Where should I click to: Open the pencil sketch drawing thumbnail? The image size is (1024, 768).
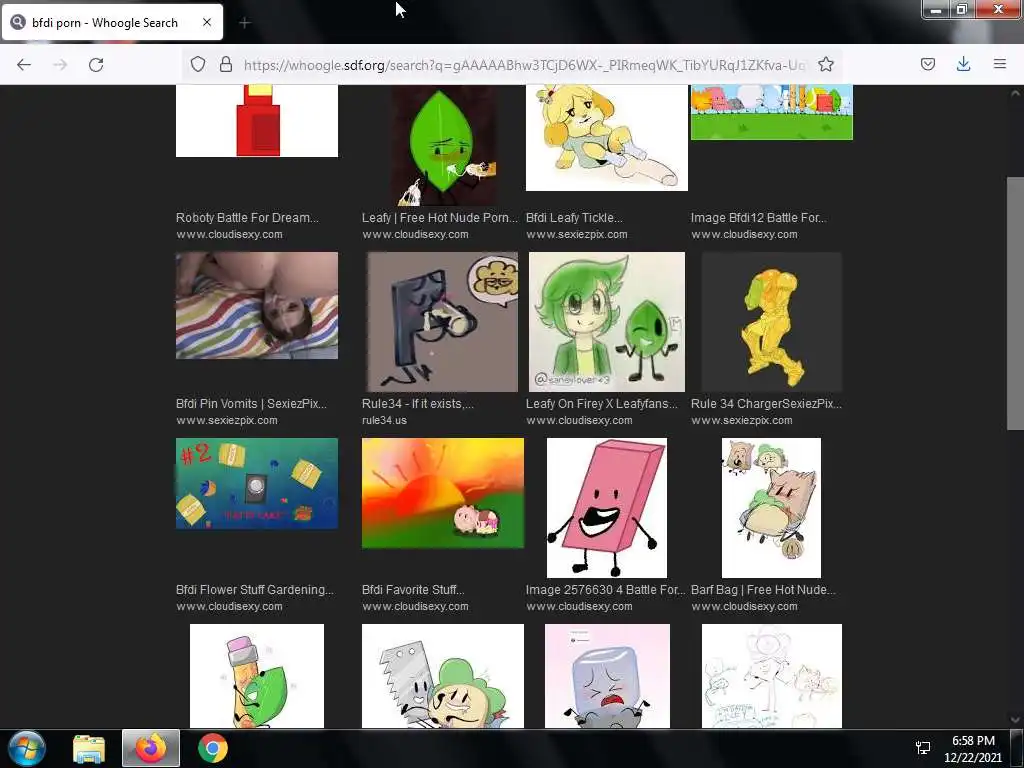click(772, 676)
